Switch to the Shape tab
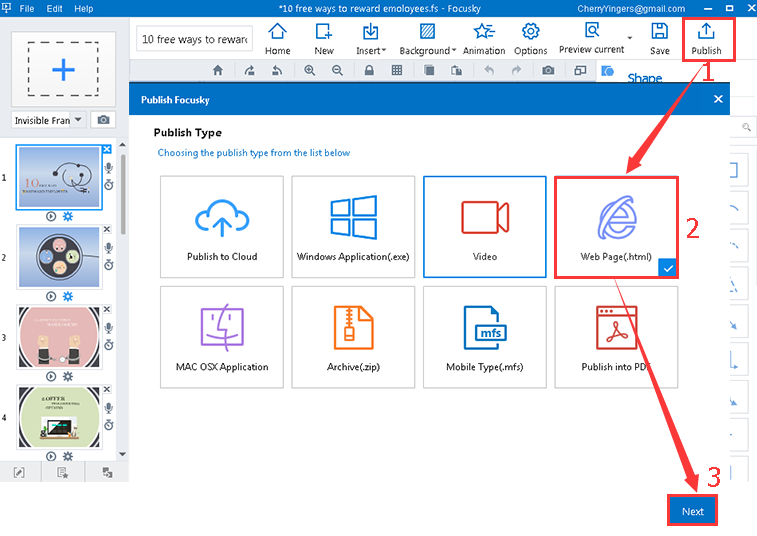The image size is (757, 536). tap(644, 77)
